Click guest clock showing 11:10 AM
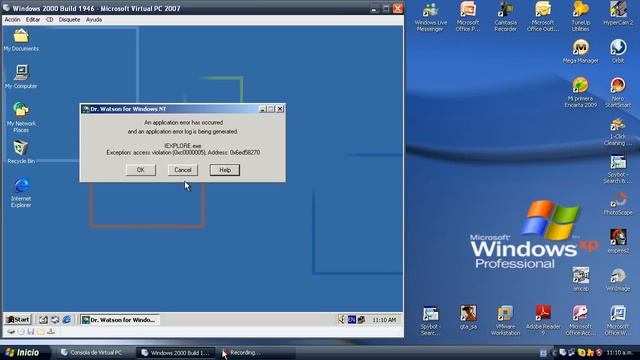 click(x=384, y=320)
